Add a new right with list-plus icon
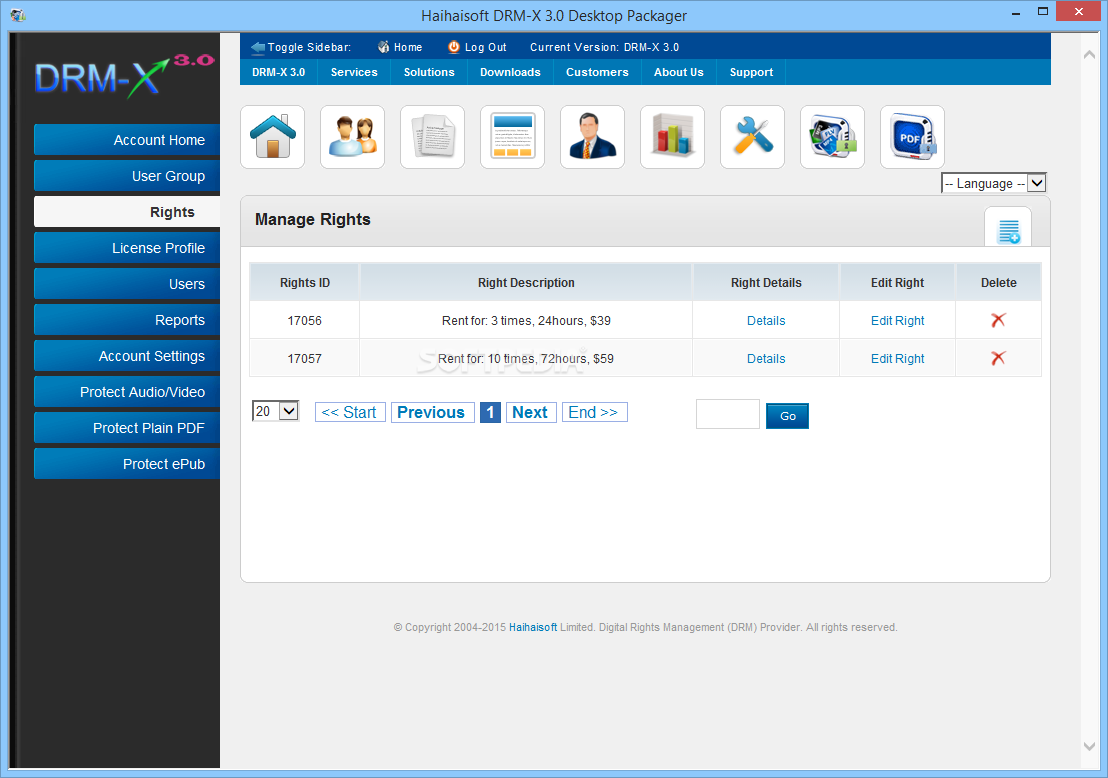 1008,230
